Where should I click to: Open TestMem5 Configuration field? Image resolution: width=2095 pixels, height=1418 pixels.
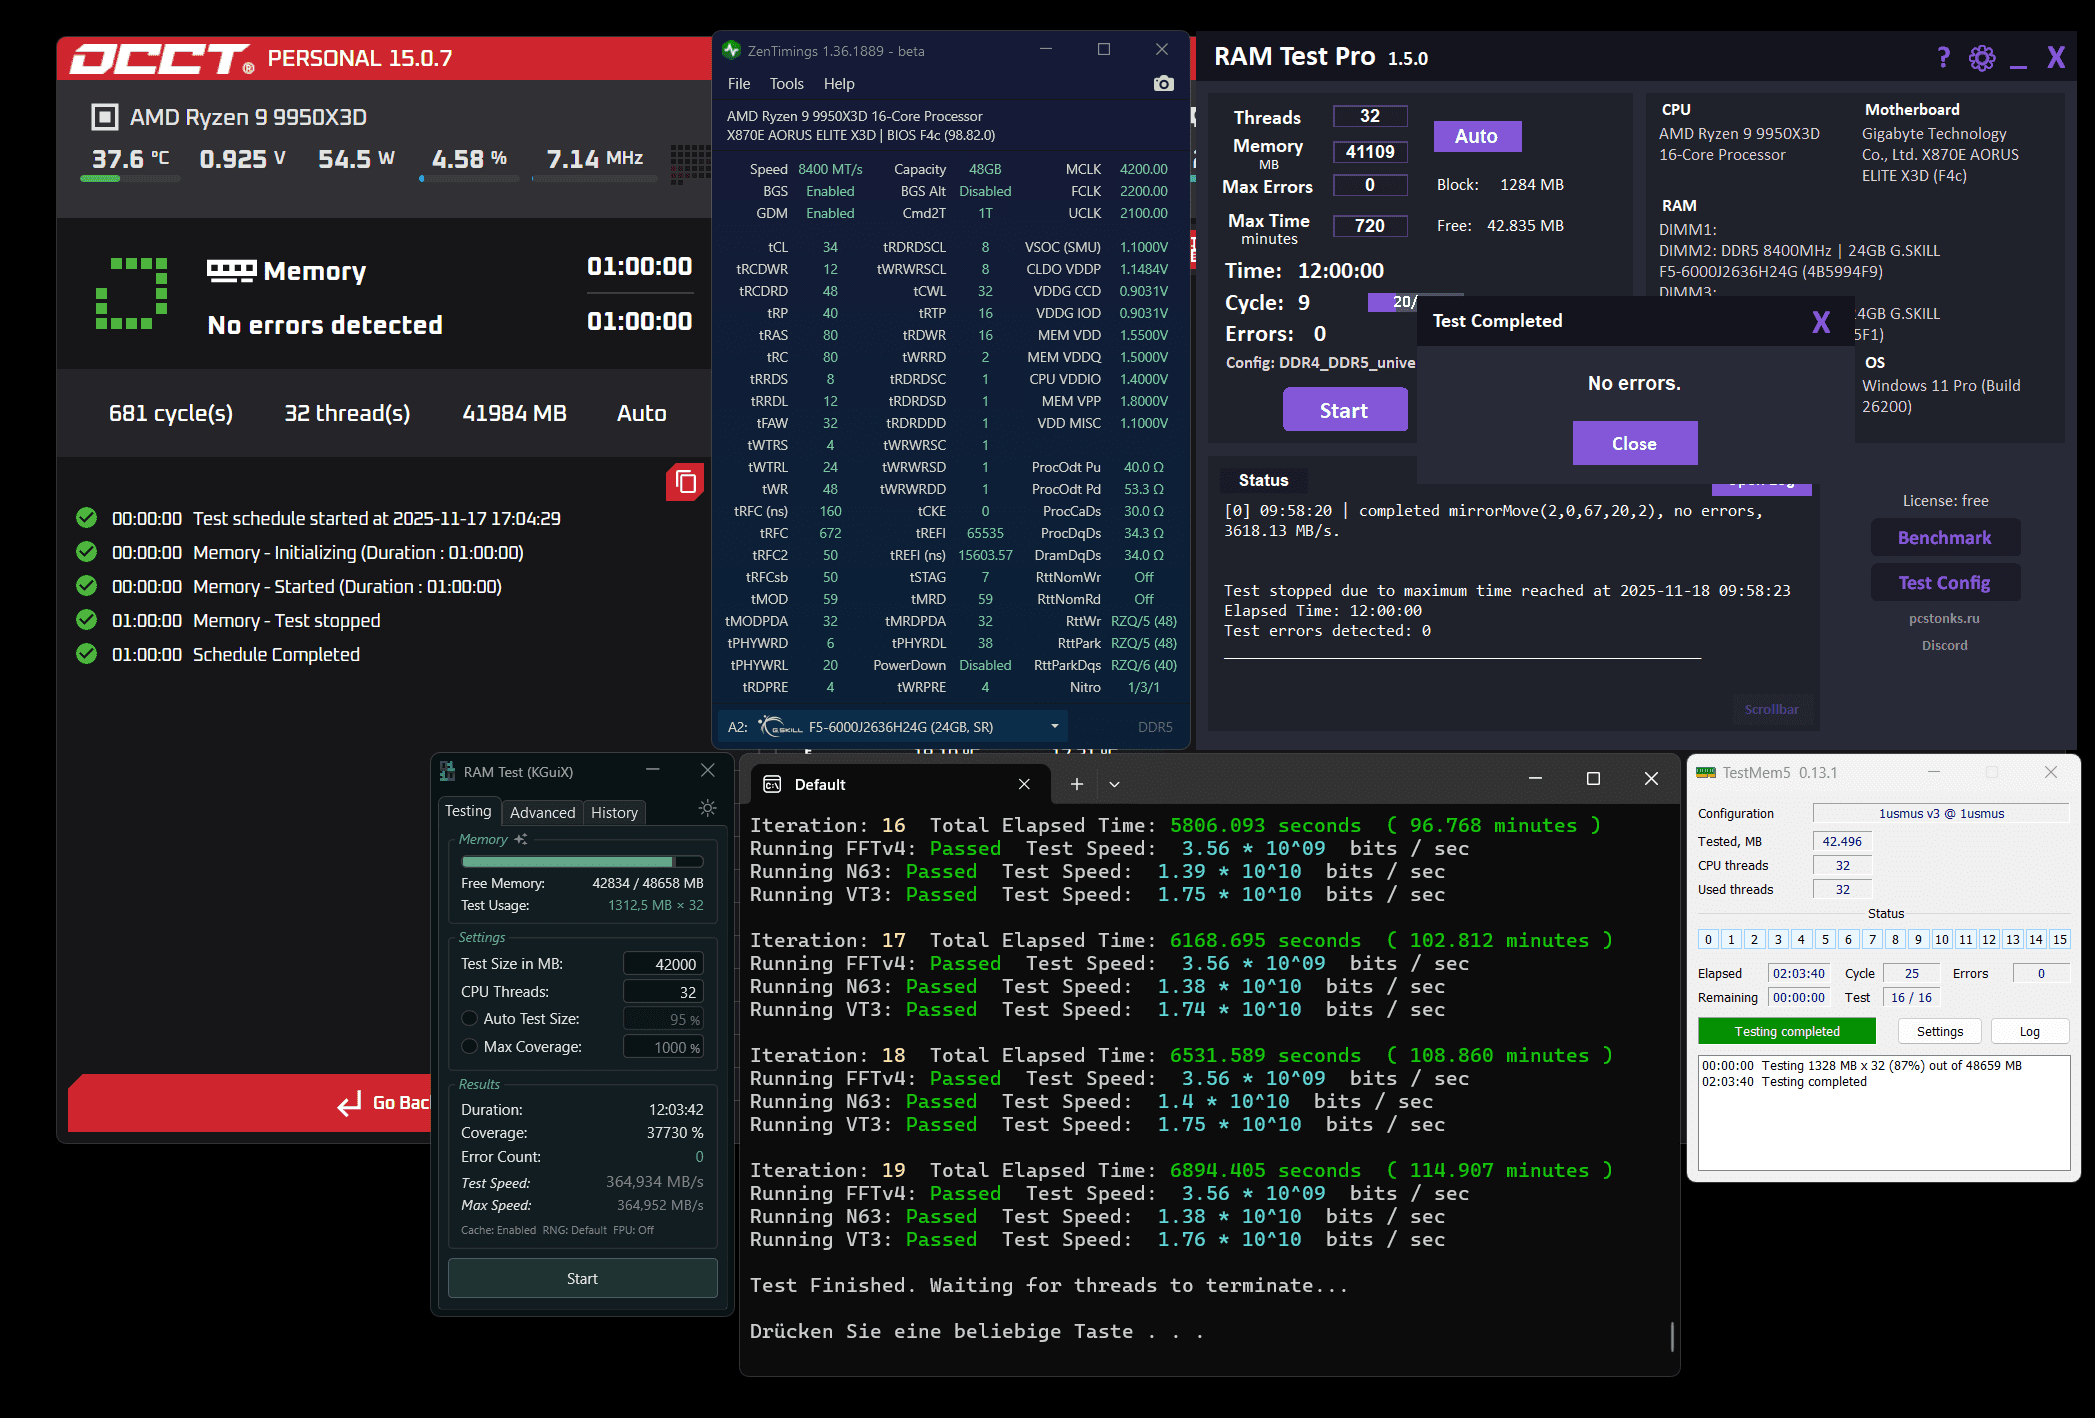click(x=1940, y=813)
